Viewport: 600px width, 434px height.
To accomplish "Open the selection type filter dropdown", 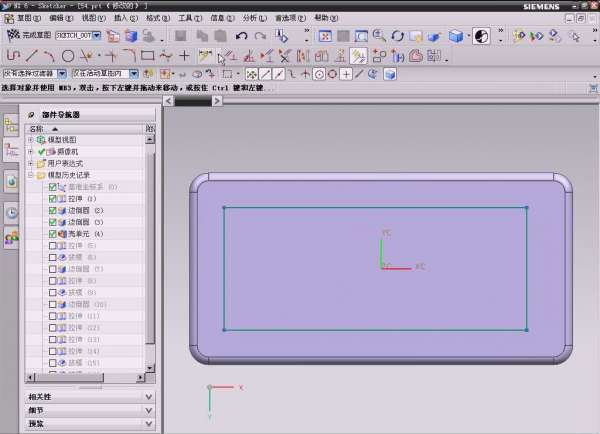I will pyautogui.click(x=62, y=73).
